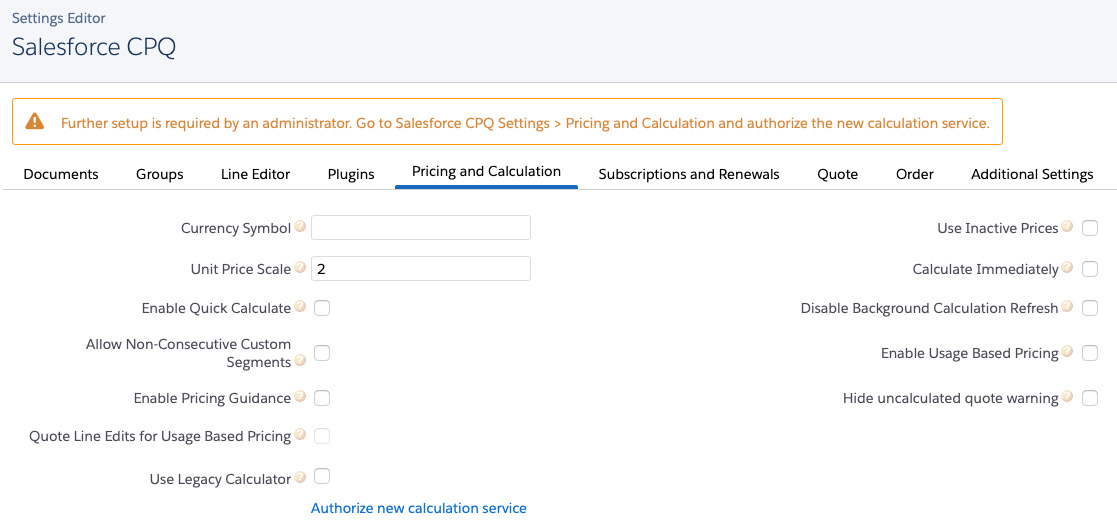The height and width of the screenshot is (527, 1117).
Task: Go to the Additional Settings tab
Action: tap(1032, 174)
